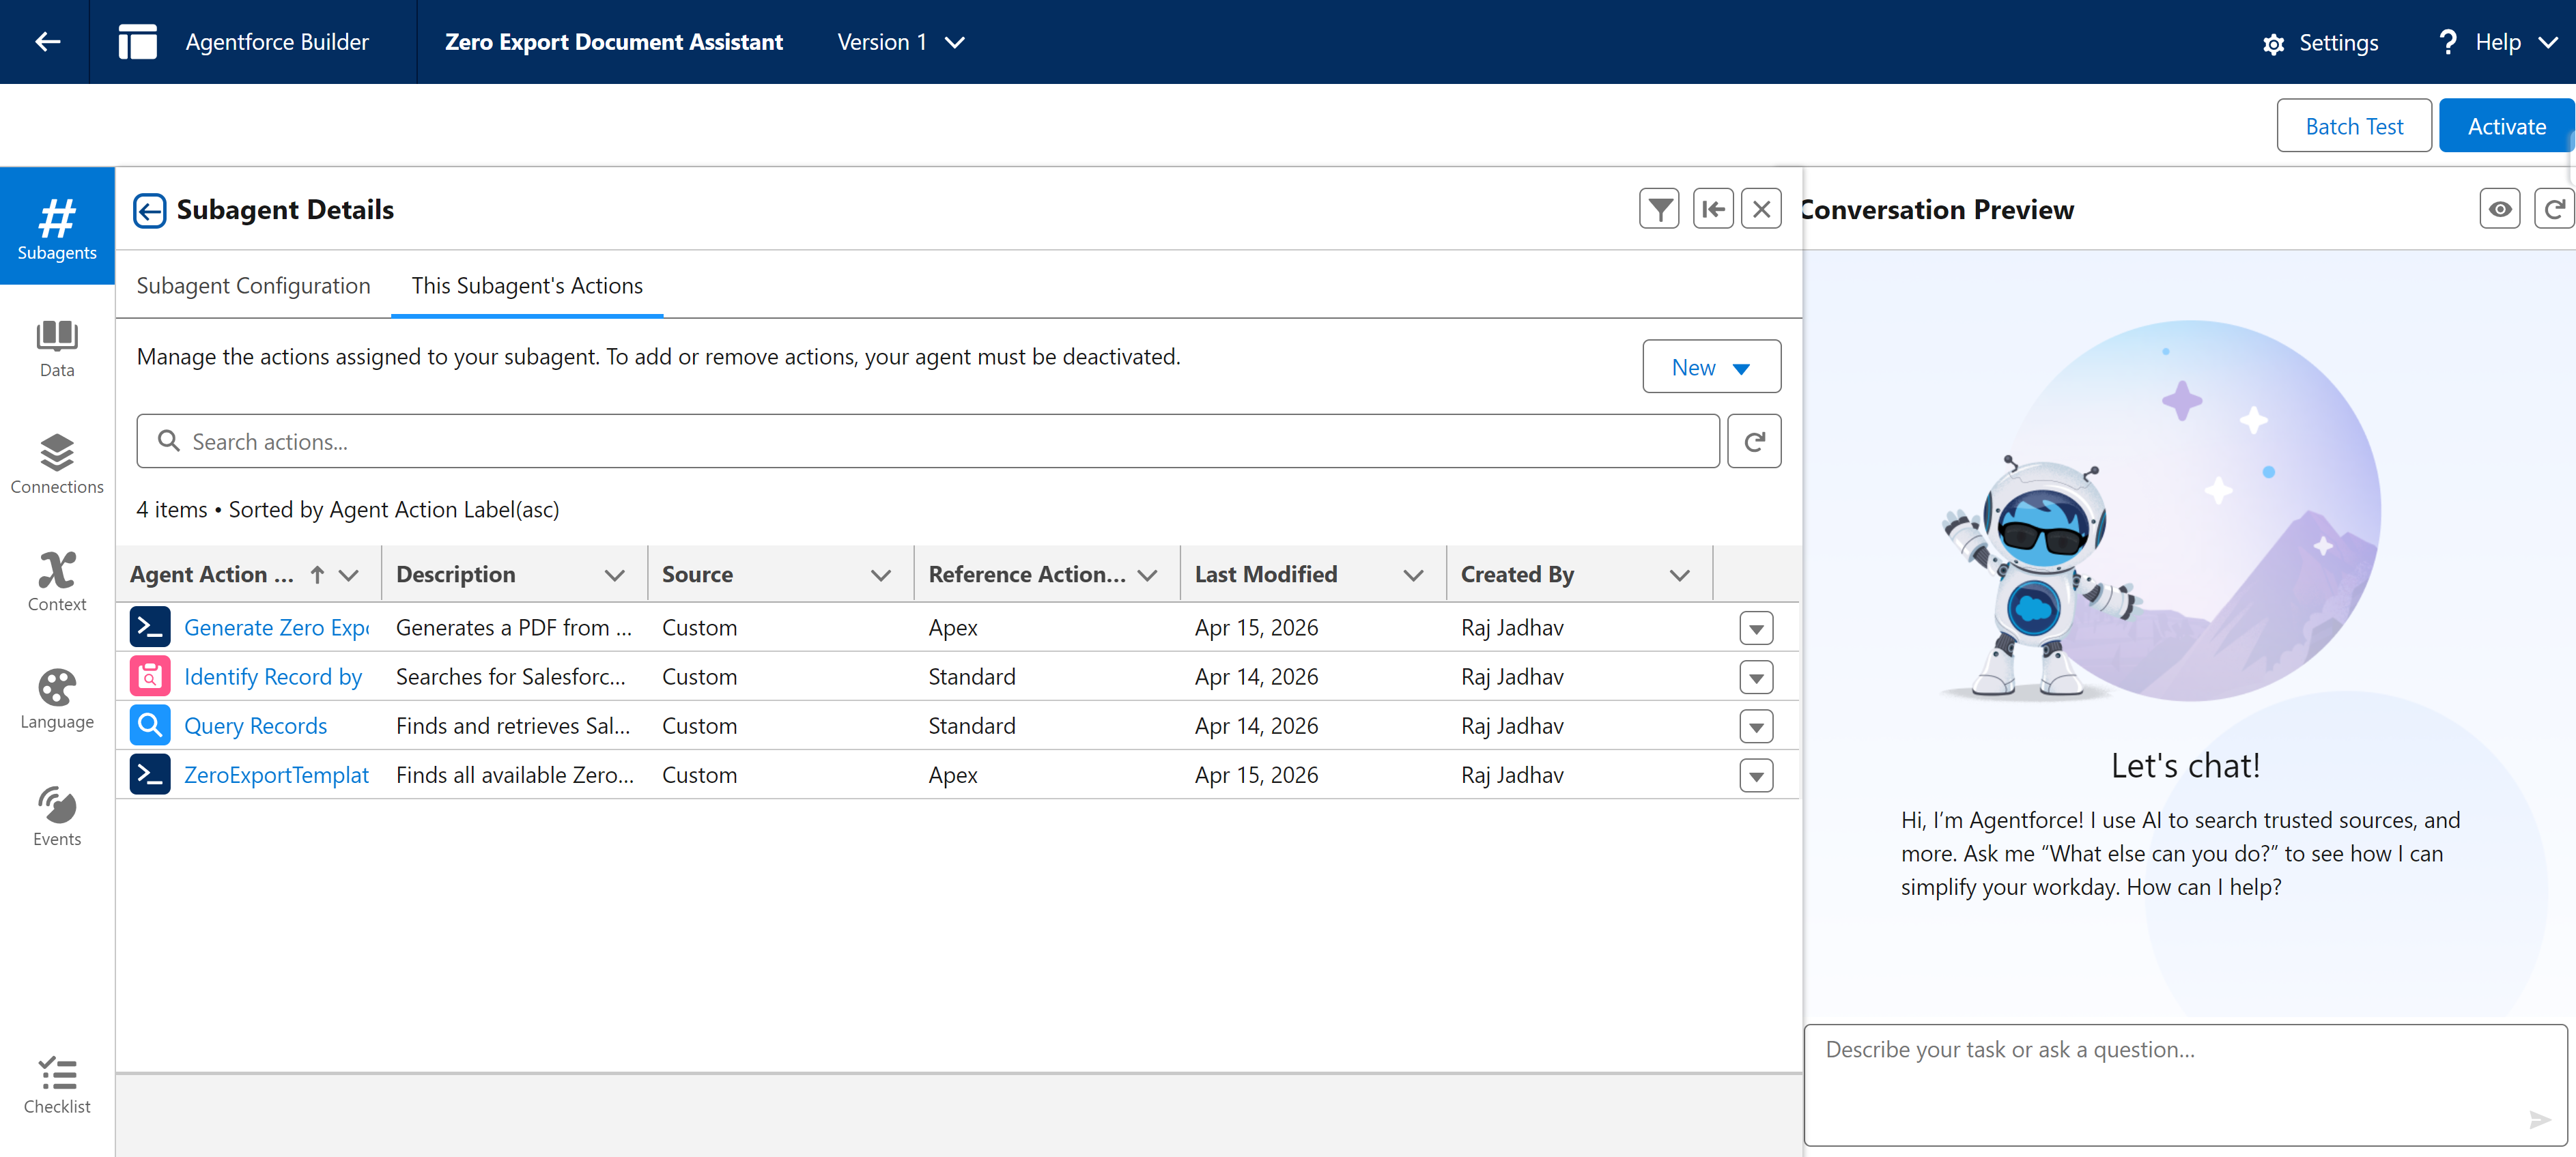This screenshot has height=1157, width=2576.
Task: Open the Last Modified column menu chevron
Action: [x=1413, y=575]
